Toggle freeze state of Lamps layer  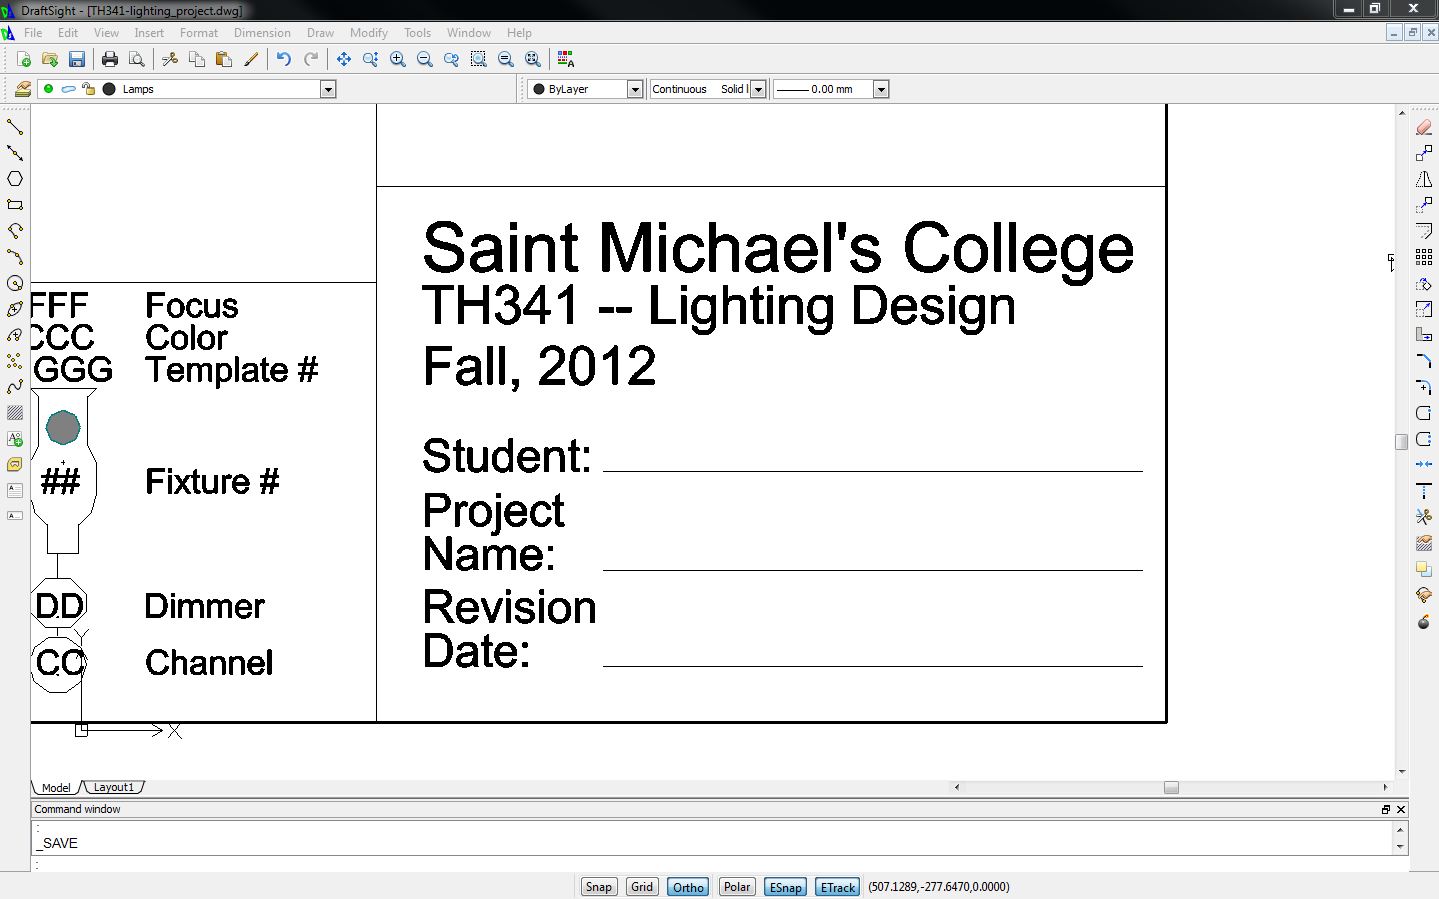click(68, 89)
